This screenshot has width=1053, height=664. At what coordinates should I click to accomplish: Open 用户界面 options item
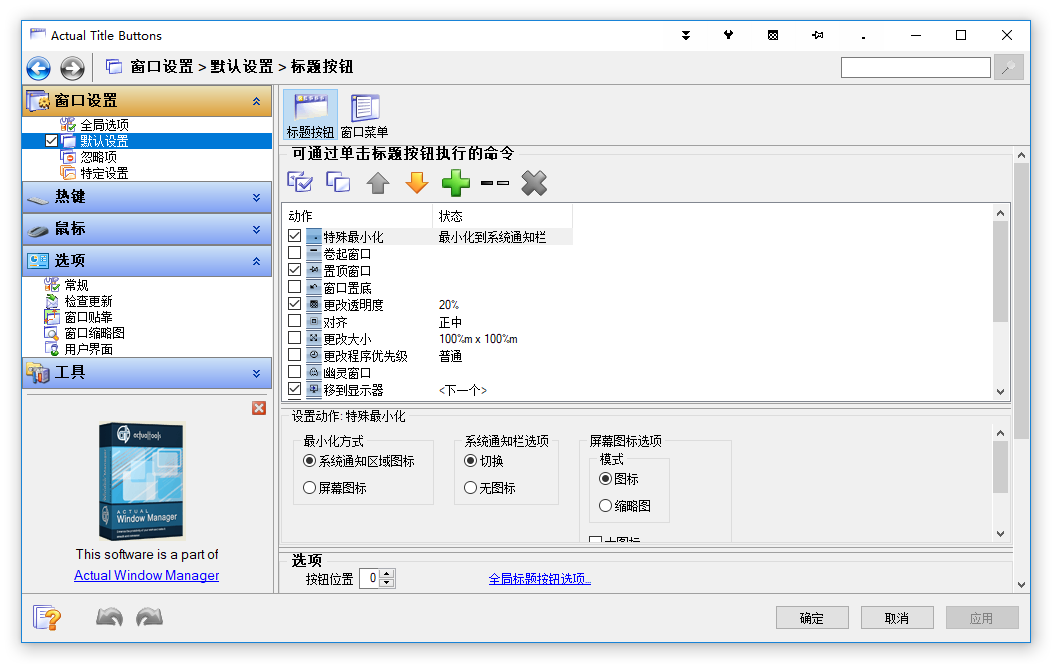[88, 349]
